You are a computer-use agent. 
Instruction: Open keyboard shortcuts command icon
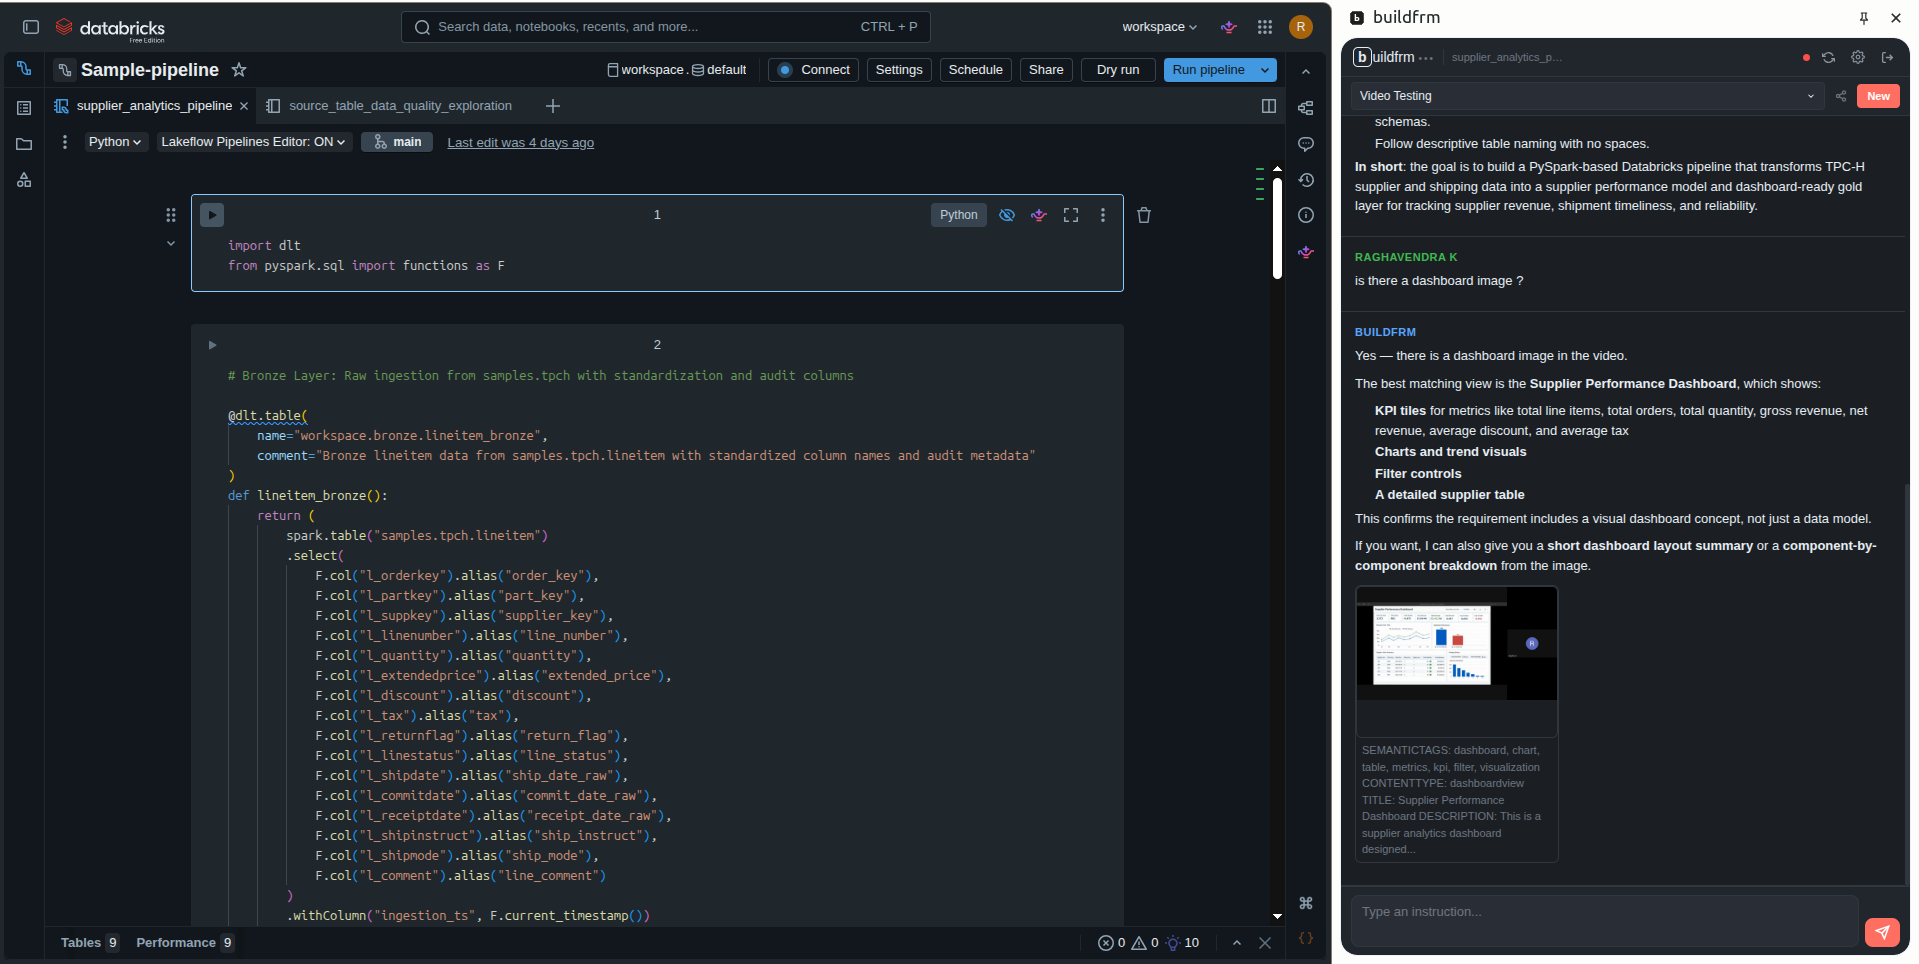(1306, 903)
